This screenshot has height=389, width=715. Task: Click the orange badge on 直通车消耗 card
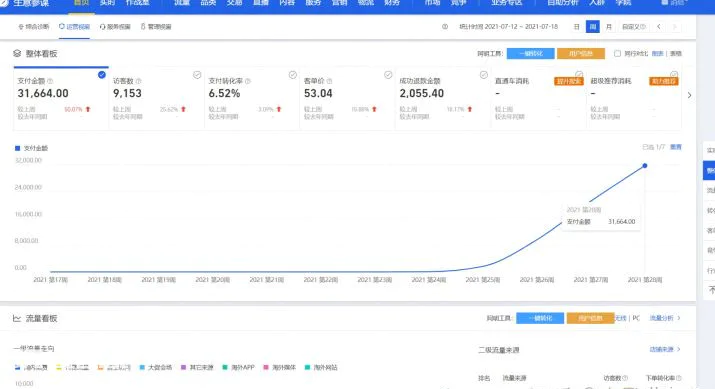point(569,81)
